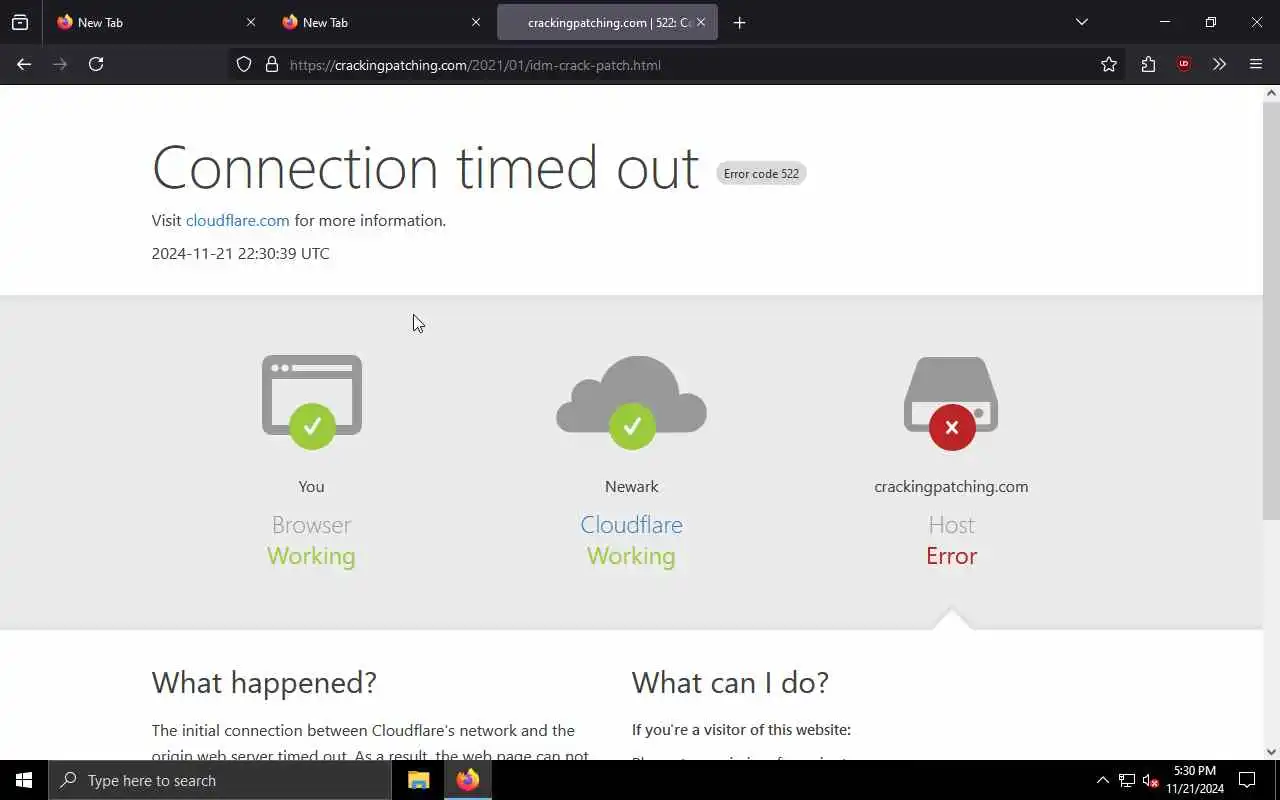Open the muted volume tray icon
1280x800 pixels.
tap(1150, 780)
